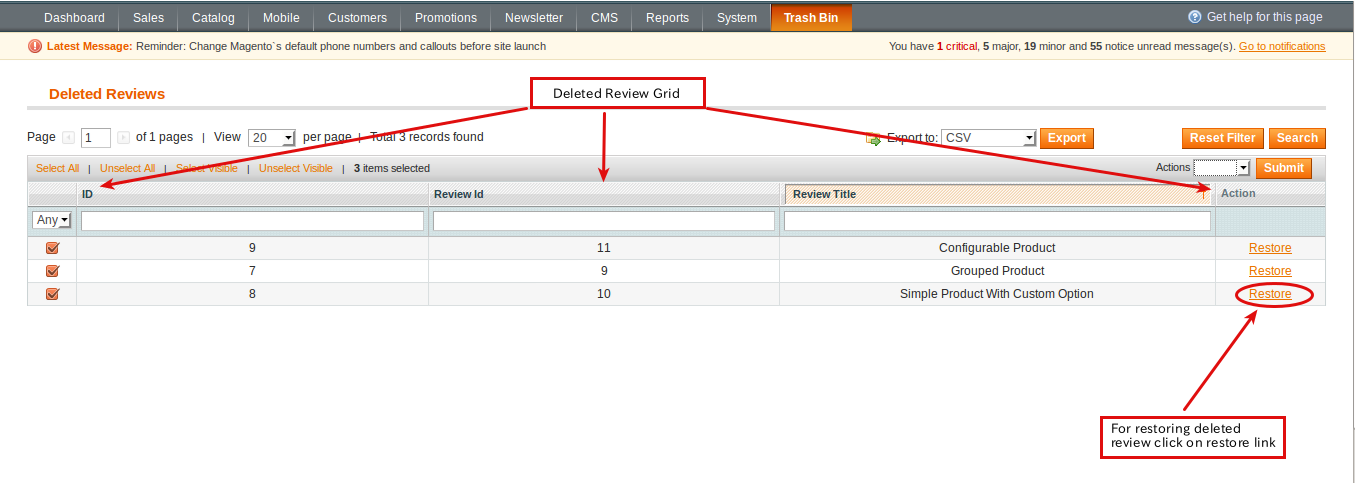Click the Configurable Product title cell

tap(997, 248)
